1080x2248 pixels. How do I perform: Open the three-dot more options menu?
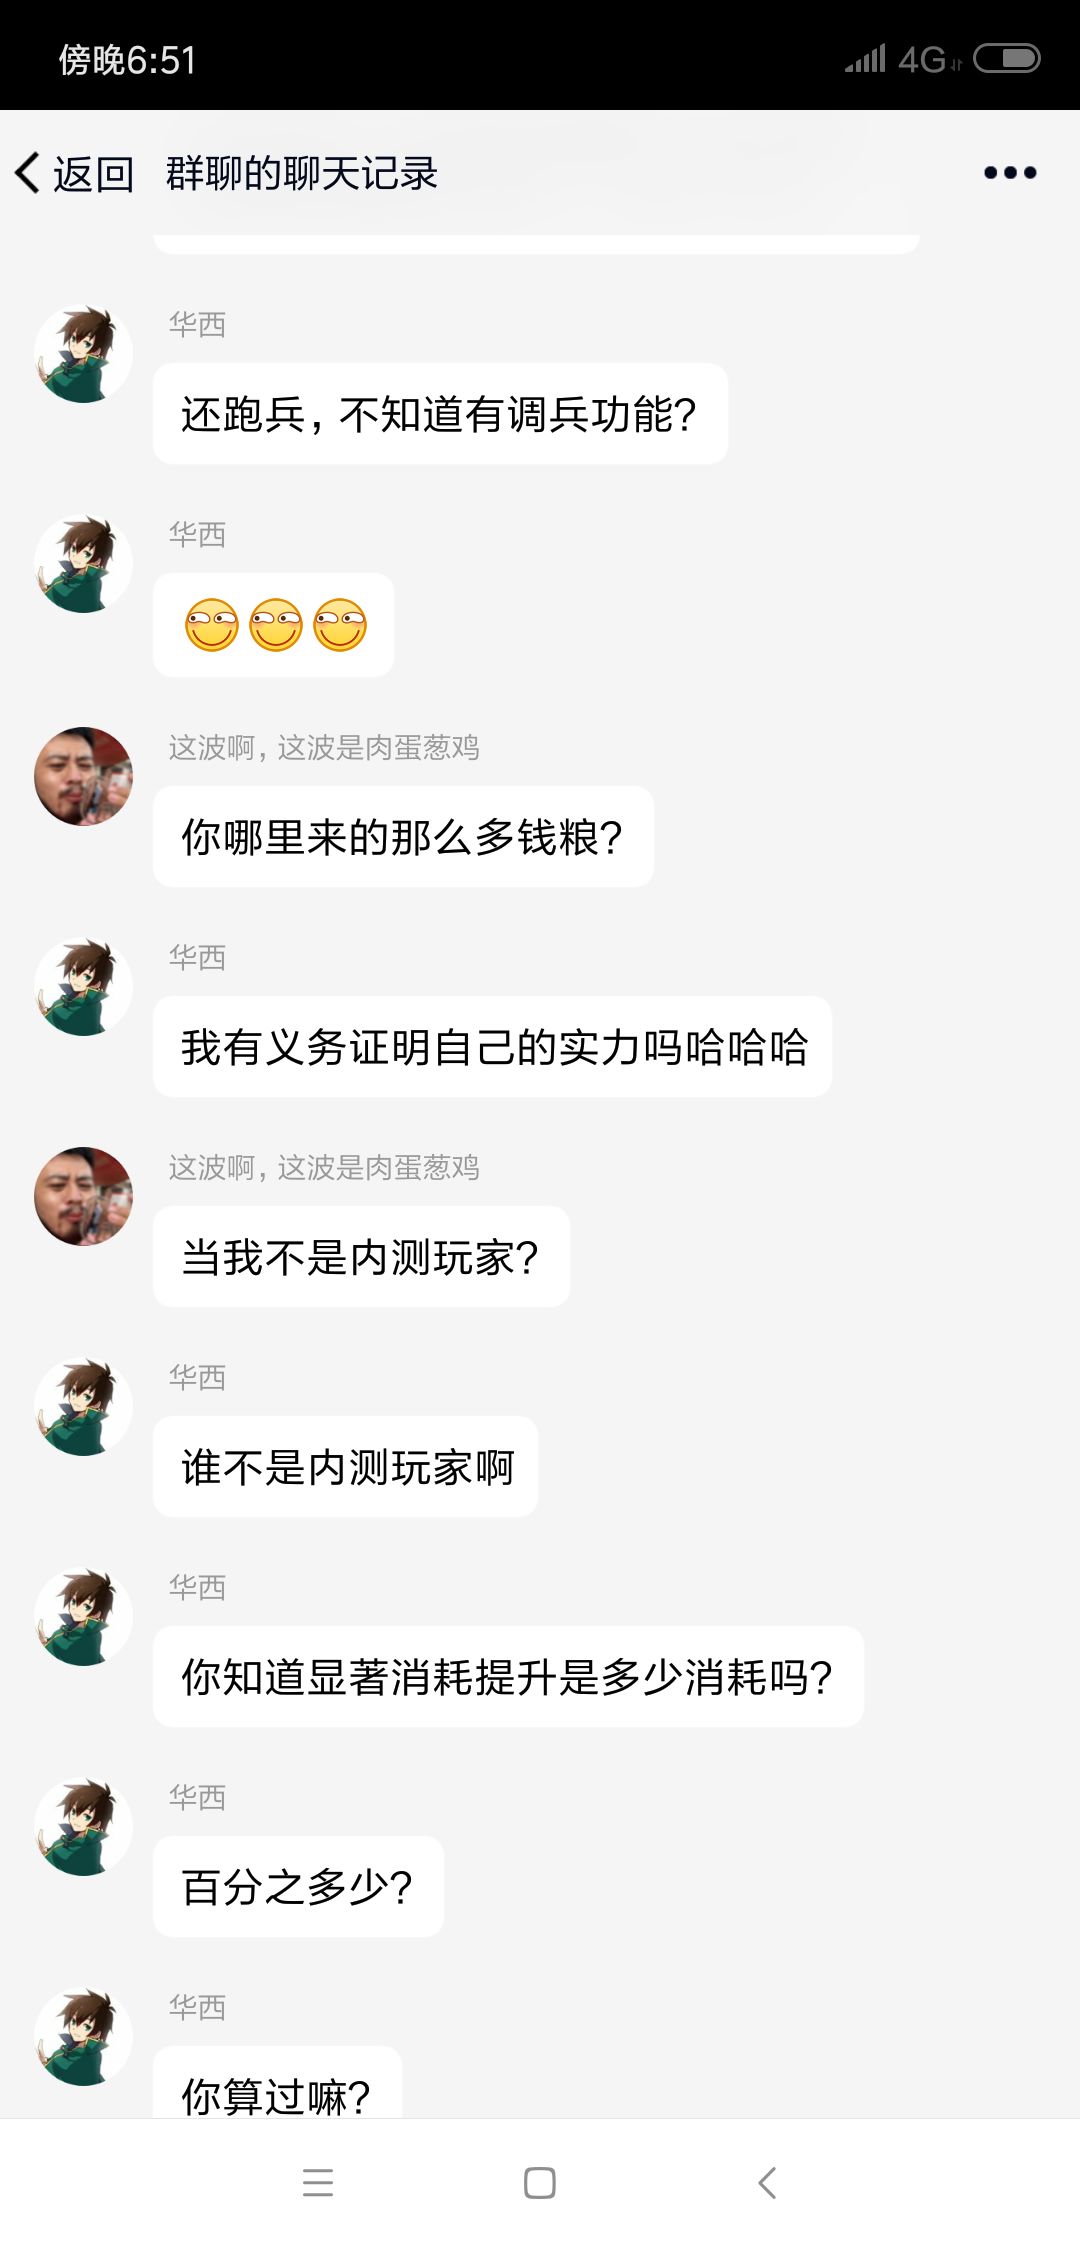coord(1010,173)
